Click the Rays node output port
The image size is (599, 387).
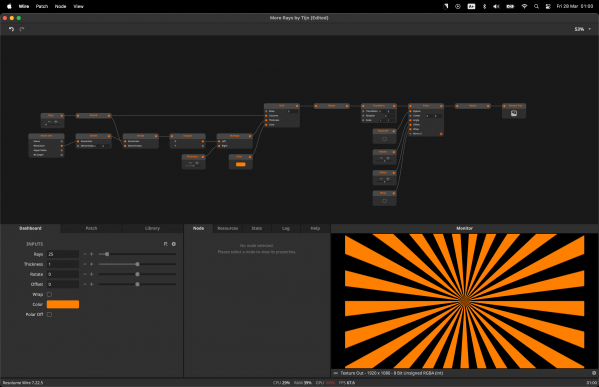click(x=62, y=115)
